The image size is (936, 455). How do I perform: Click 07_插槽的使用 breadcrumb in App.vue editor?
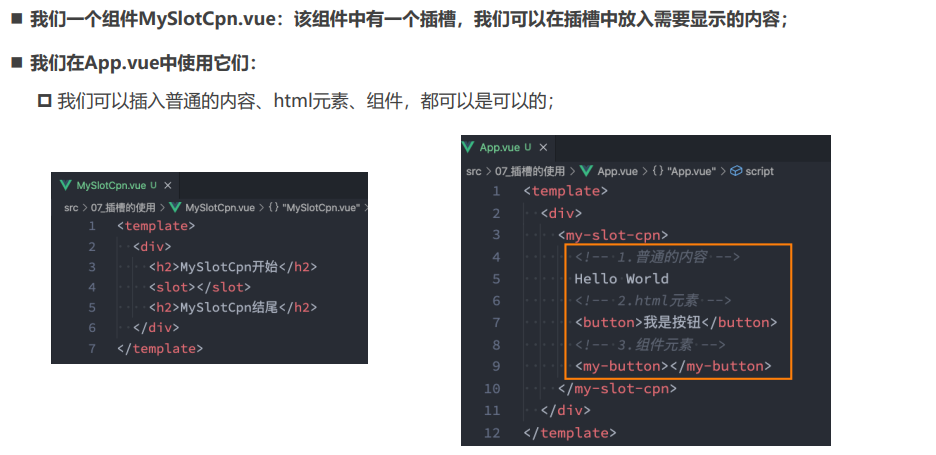point(529,171)
